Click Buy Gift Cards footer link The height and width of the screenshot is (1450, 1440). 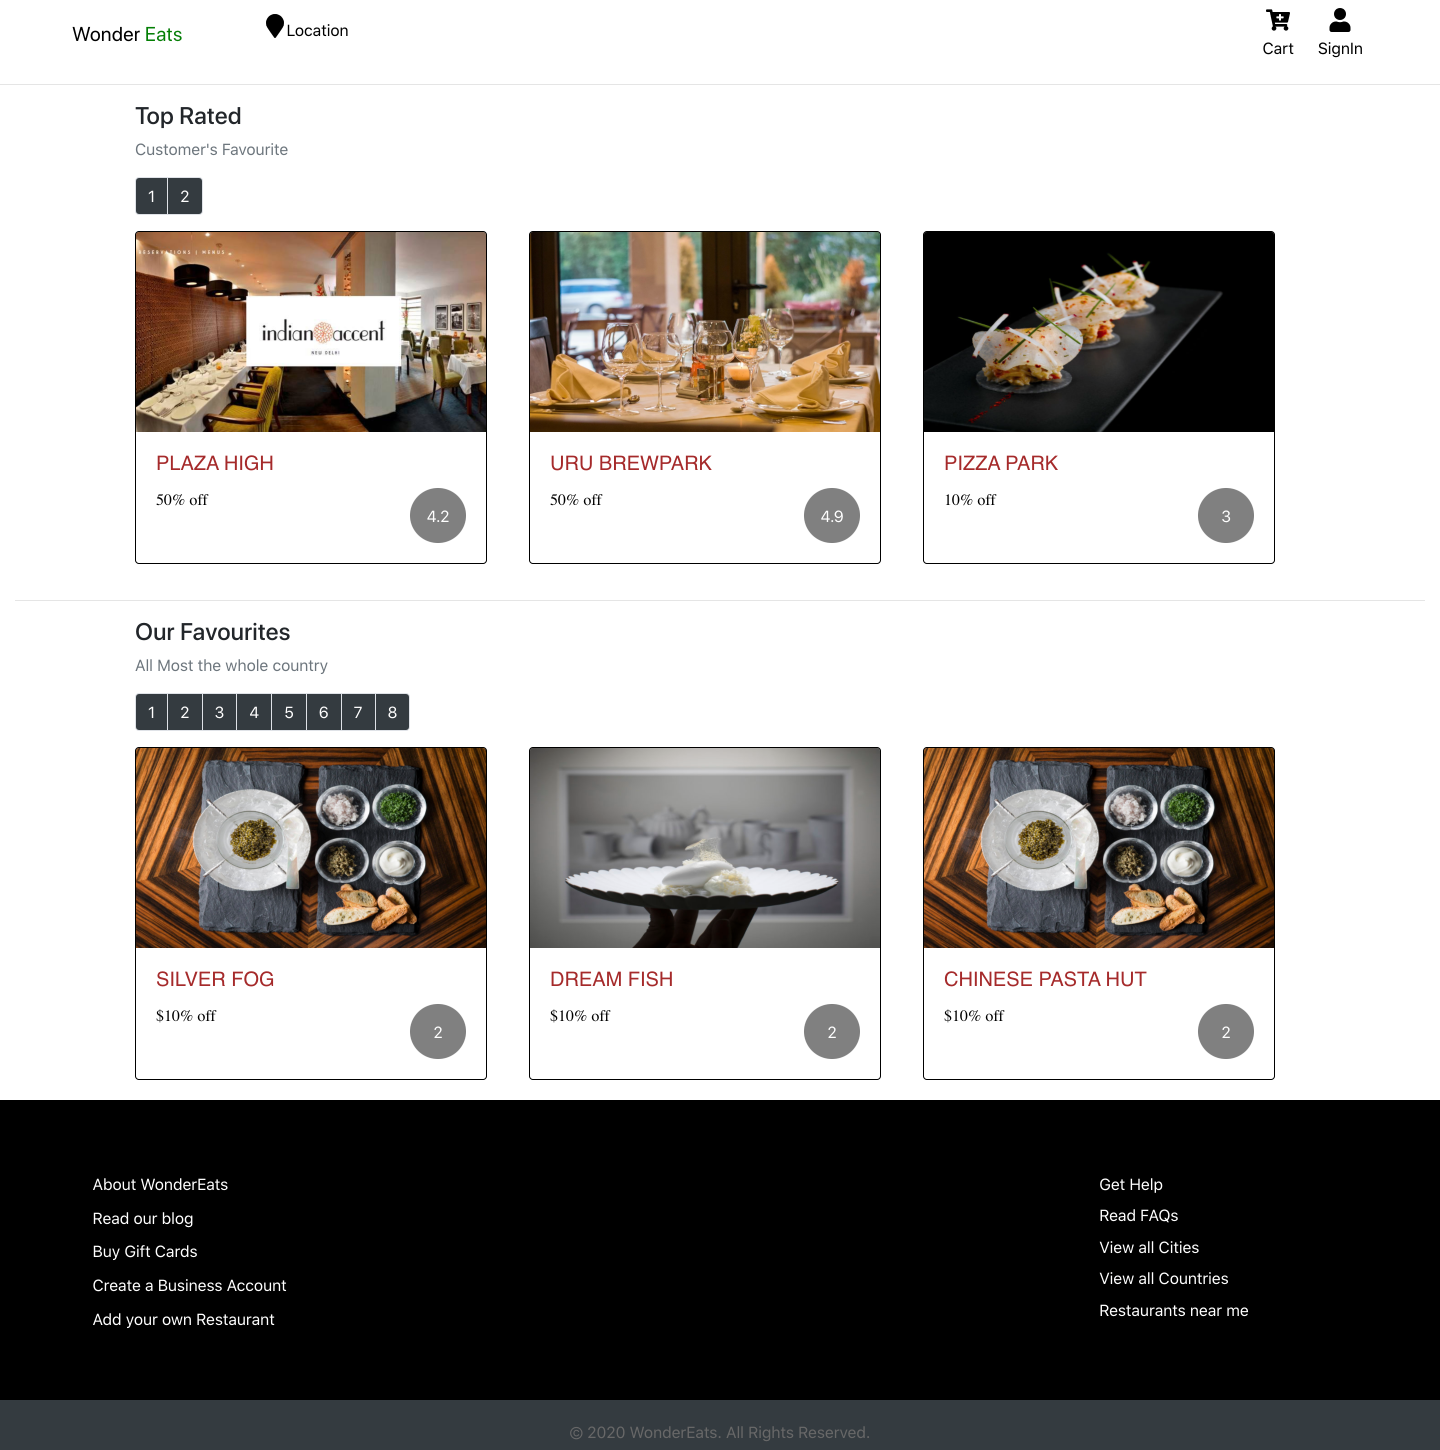(145, 1252)
